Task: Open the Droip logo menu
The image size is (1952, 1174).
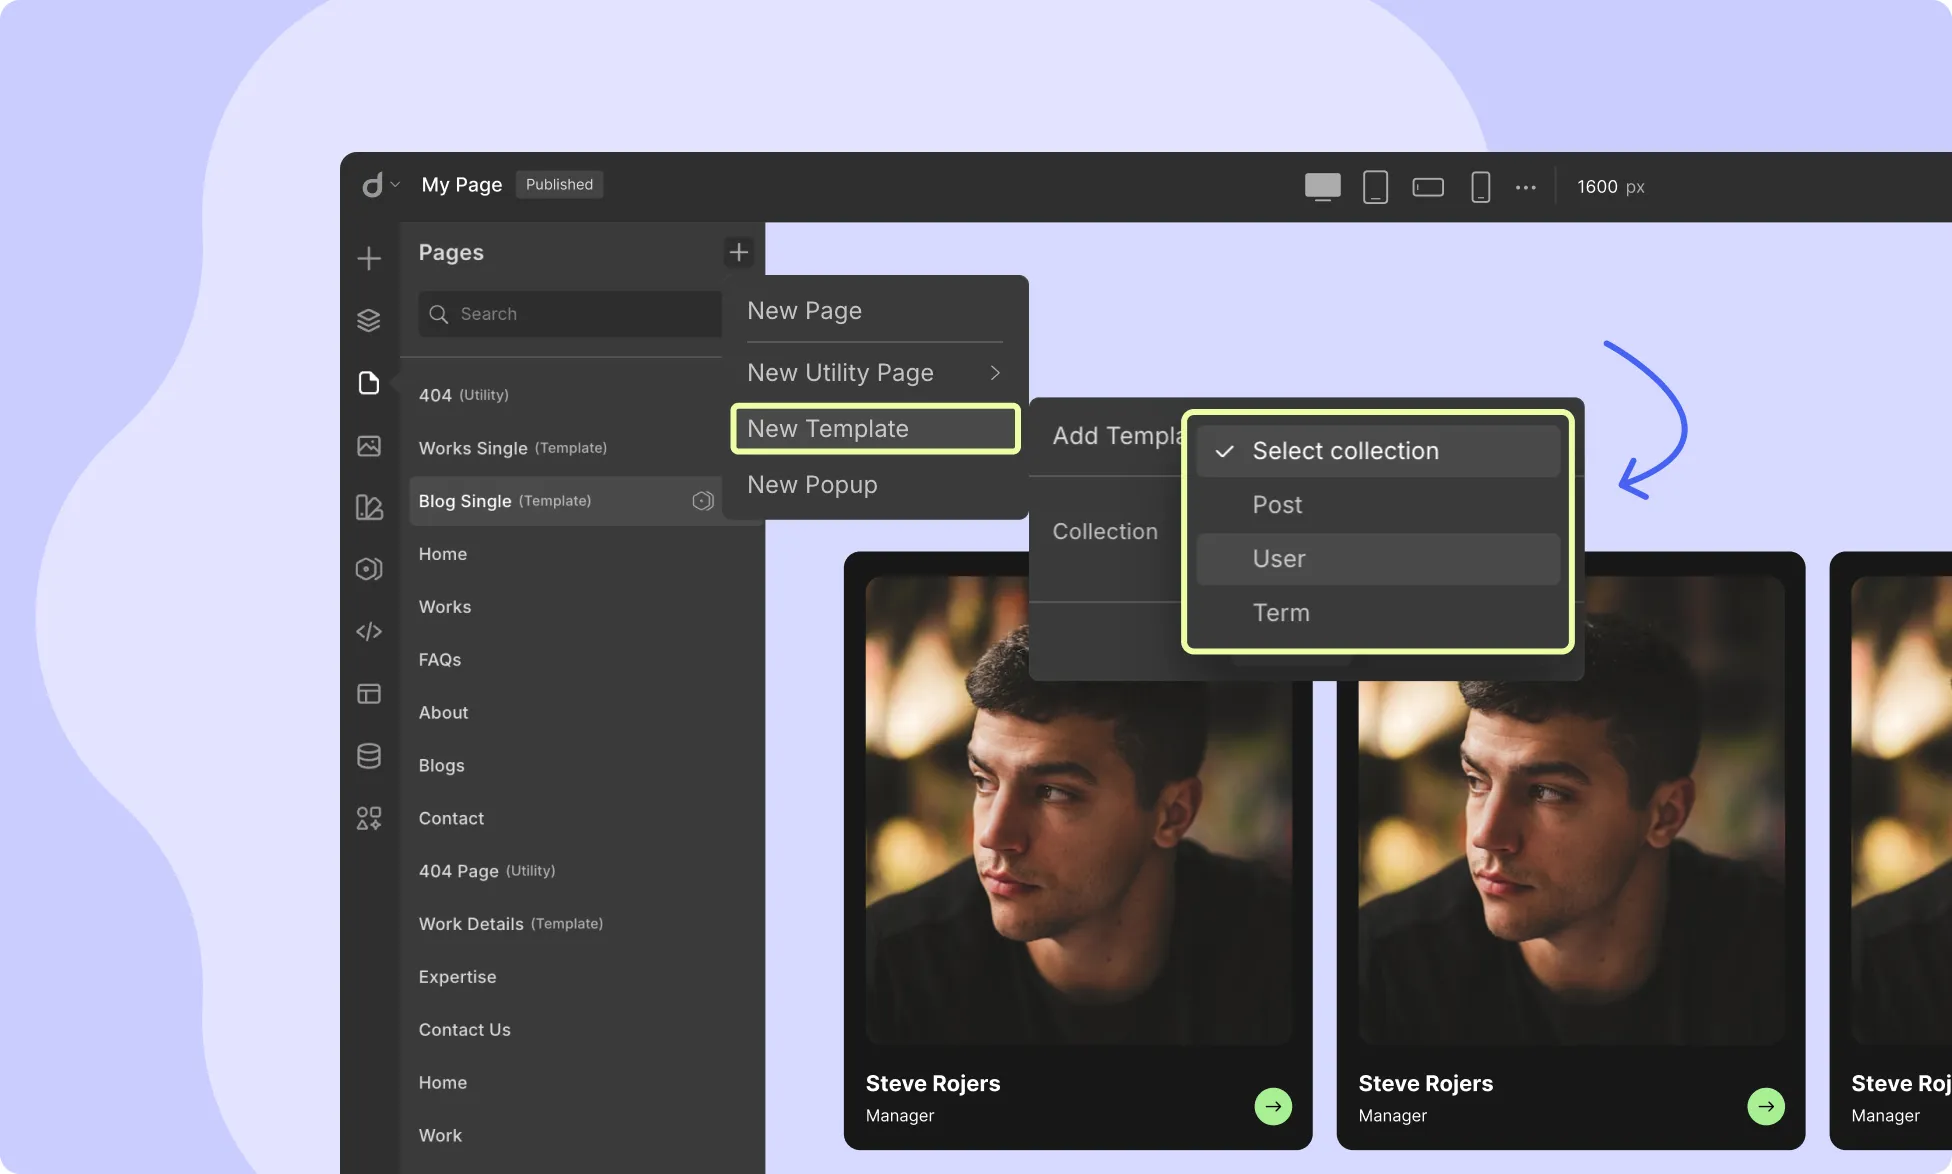Action: [x=379, y=185]
